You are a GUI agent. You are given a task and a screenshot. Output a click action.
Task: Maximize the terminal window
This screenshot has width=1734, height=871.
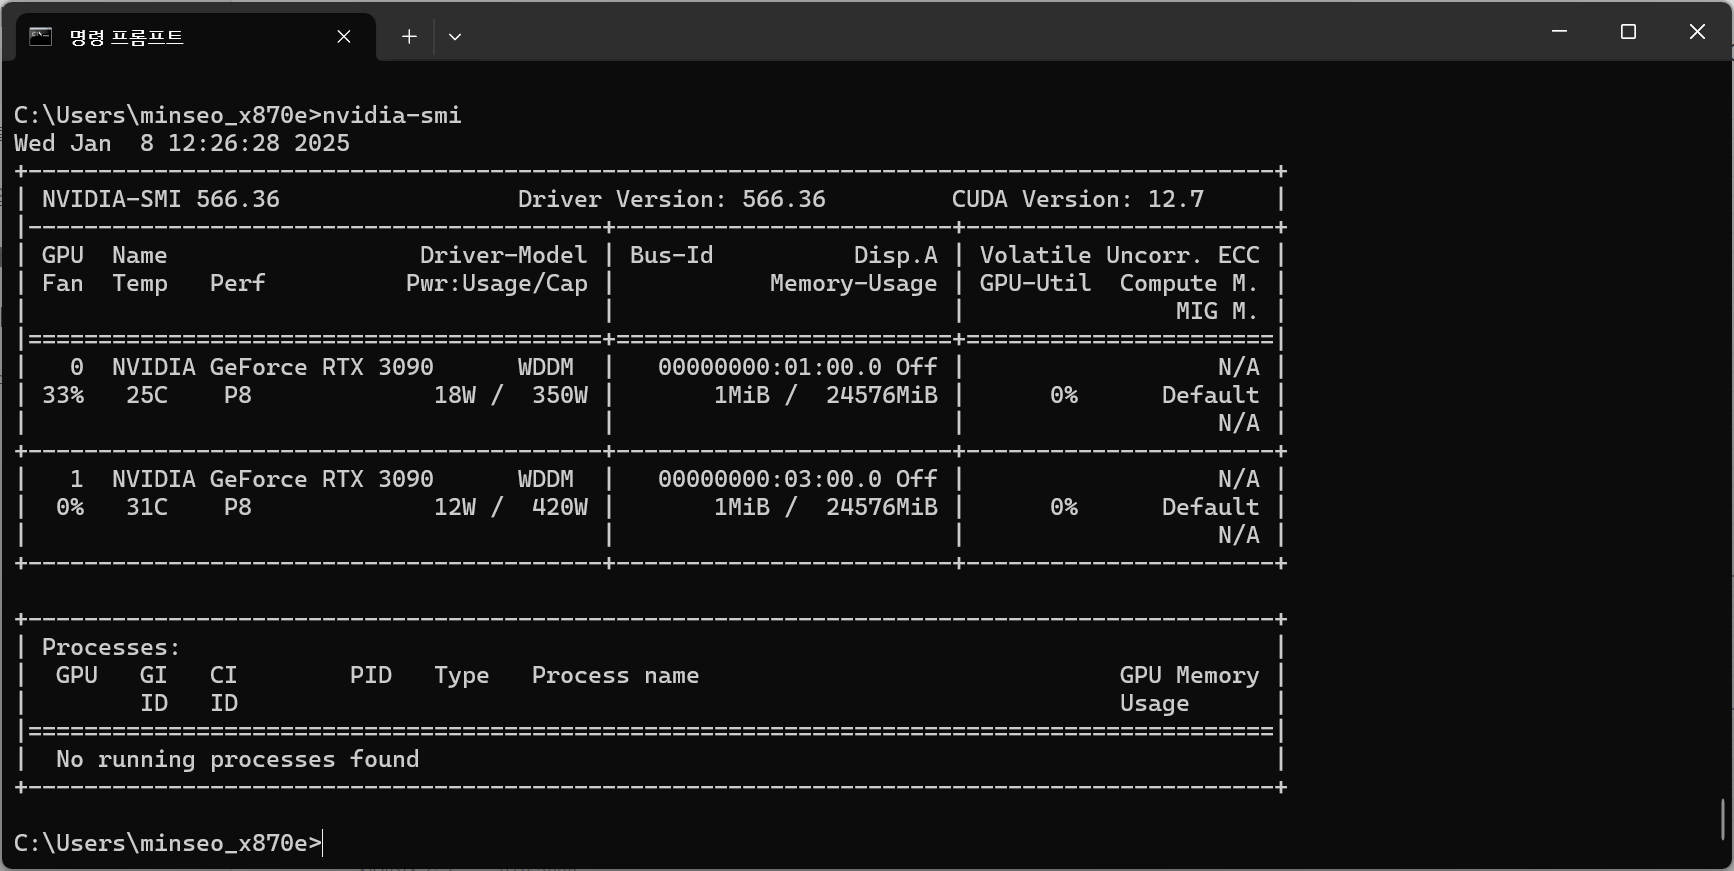coord(1628,32)
